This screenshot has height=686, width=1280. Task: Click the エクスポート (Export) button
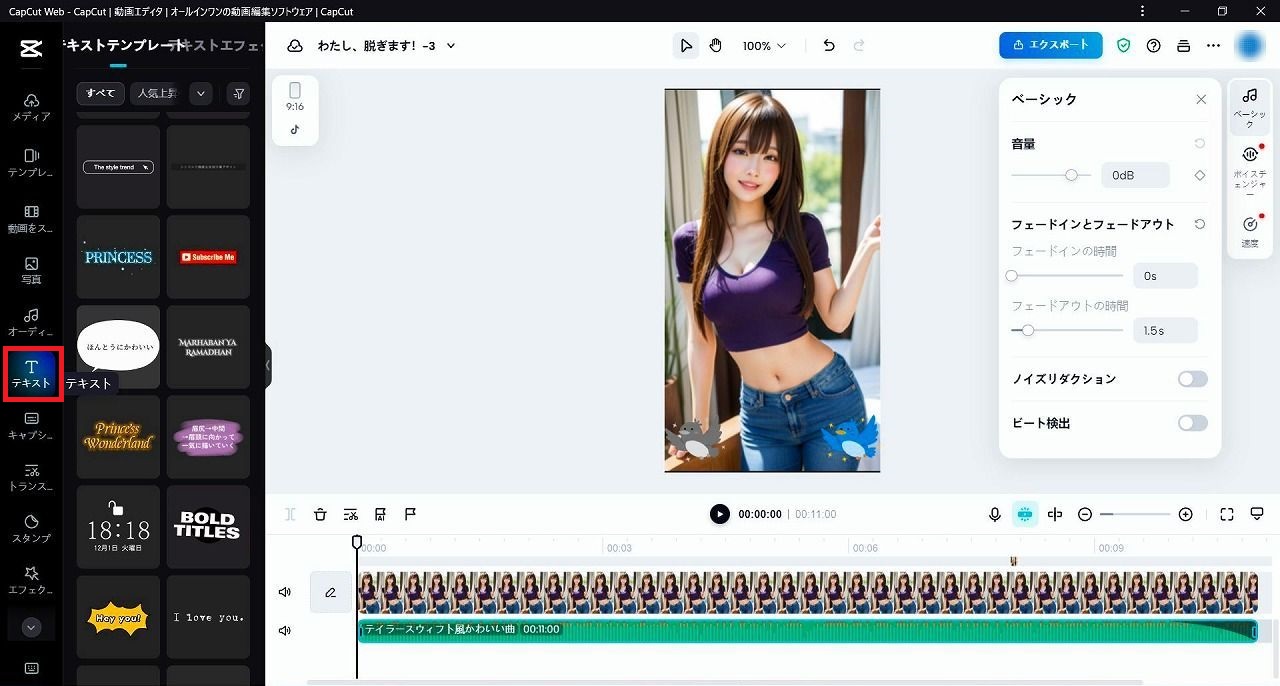coord(1050,45)
